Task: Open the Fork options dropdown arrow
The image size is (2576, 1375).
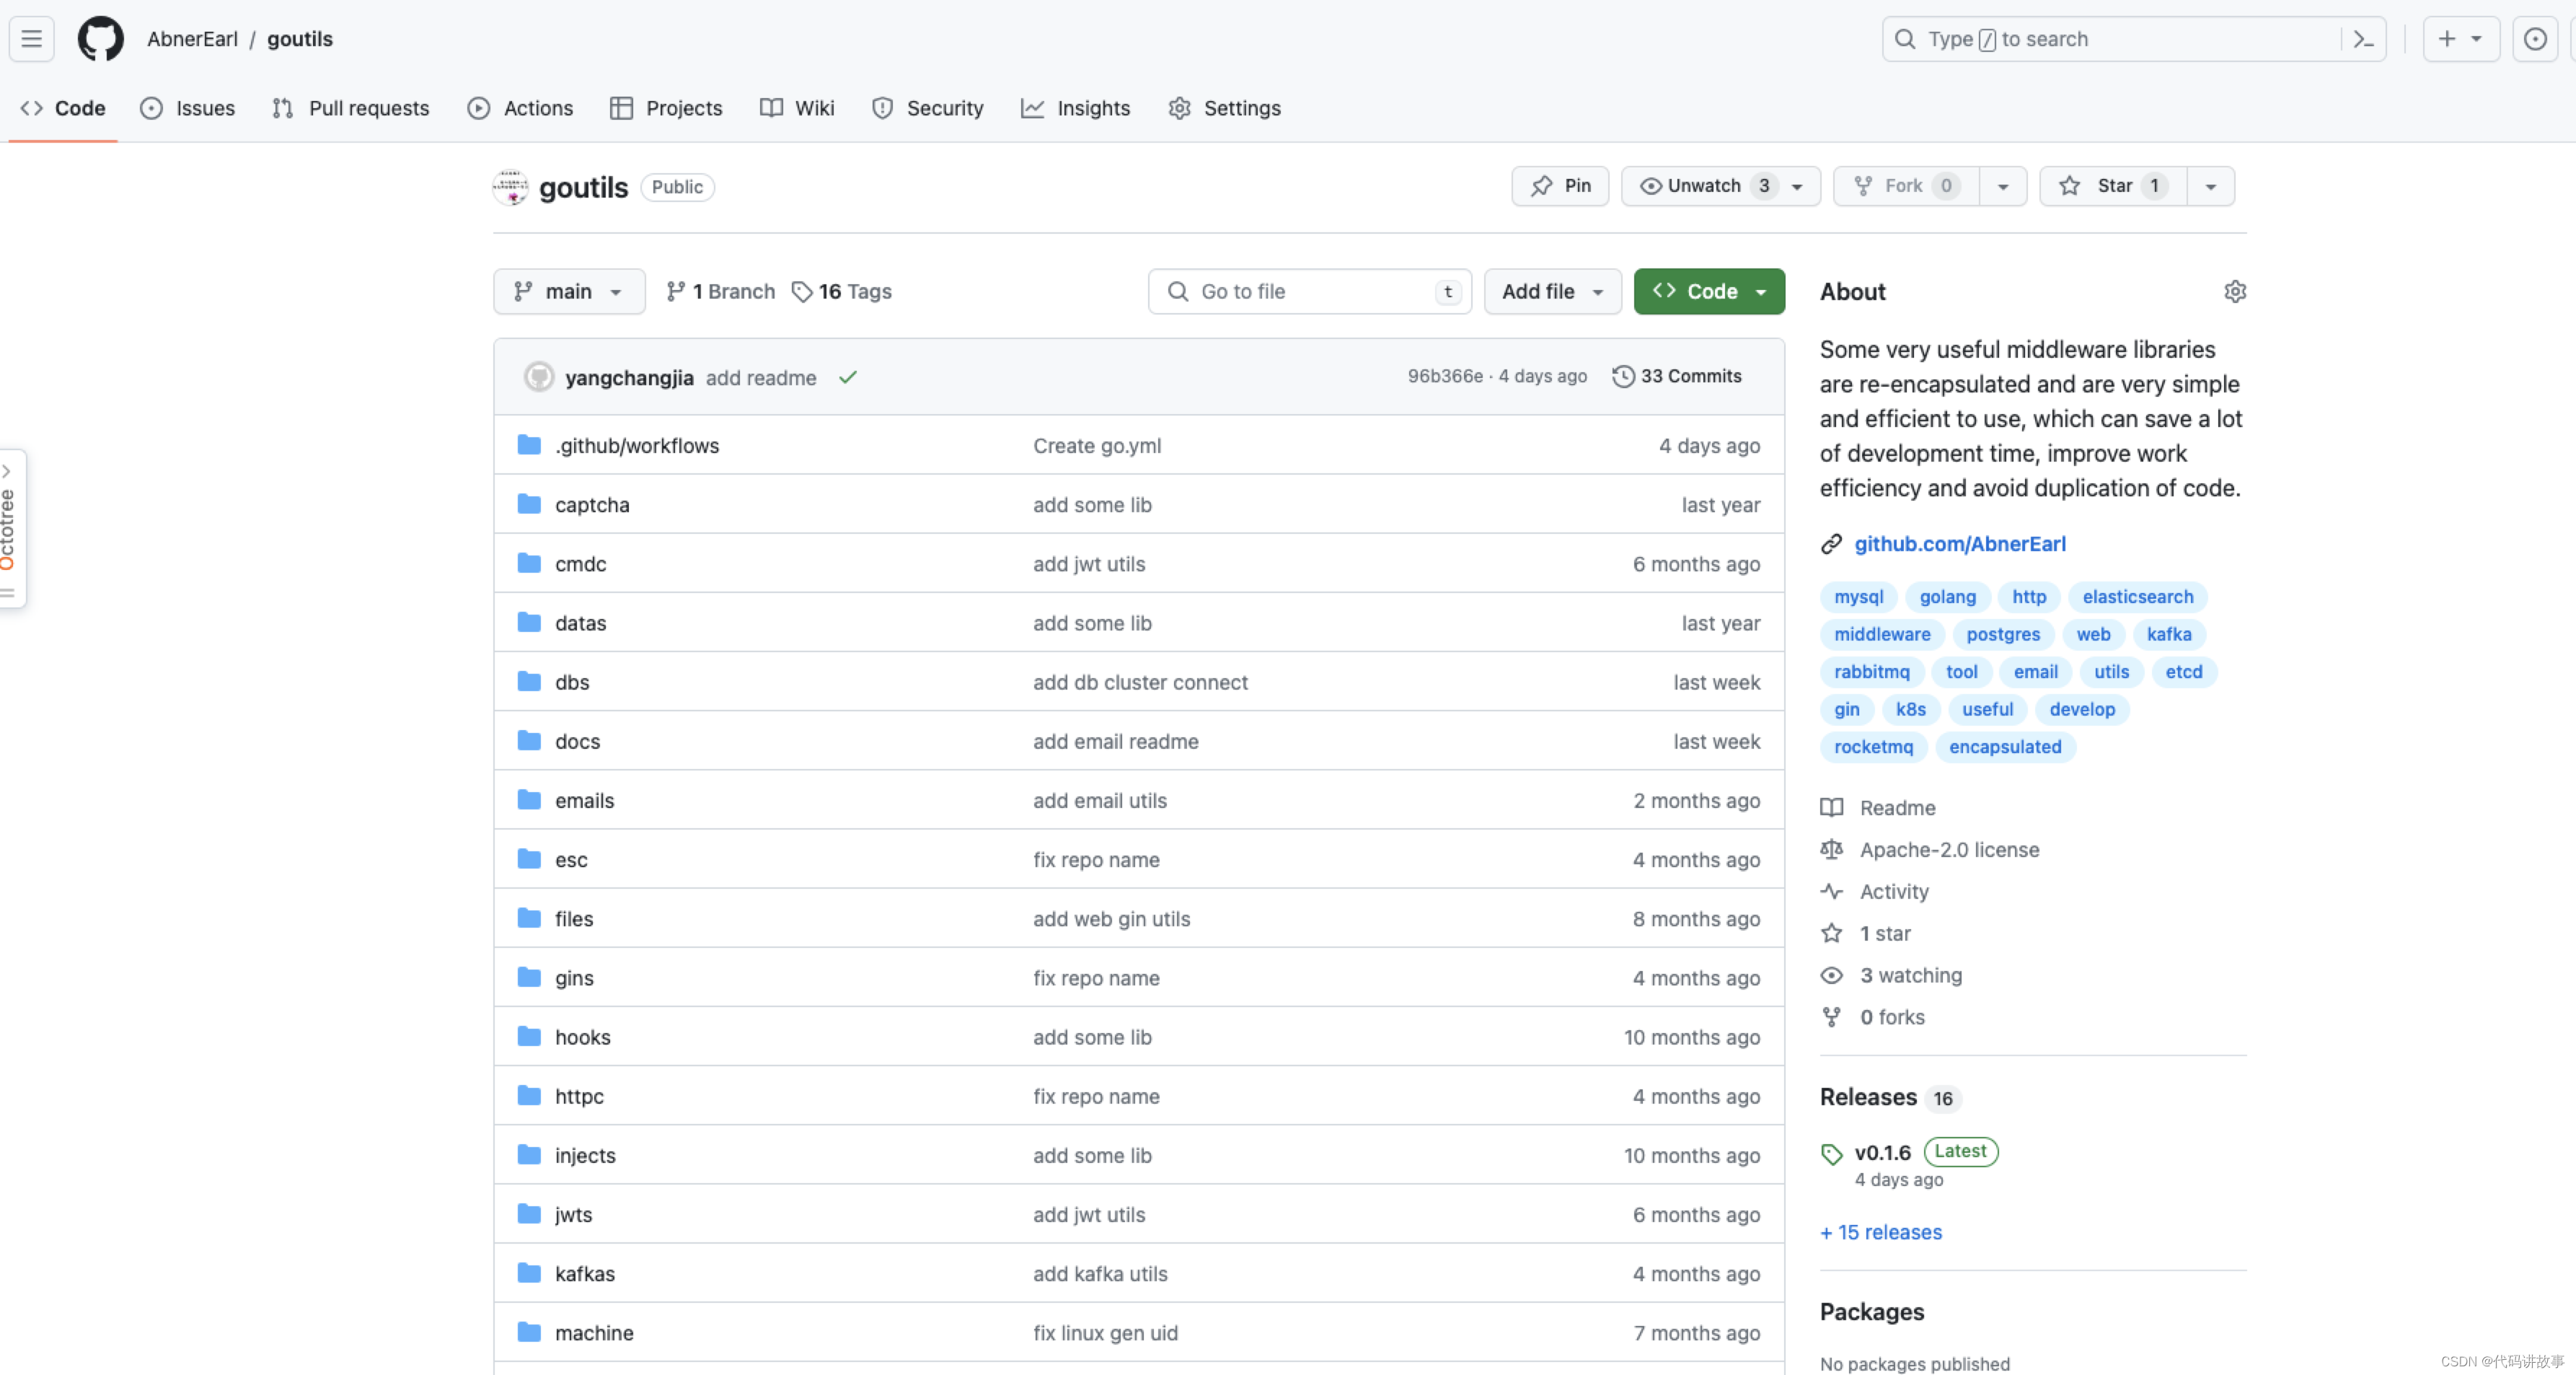Action: tap(2003, 186)
